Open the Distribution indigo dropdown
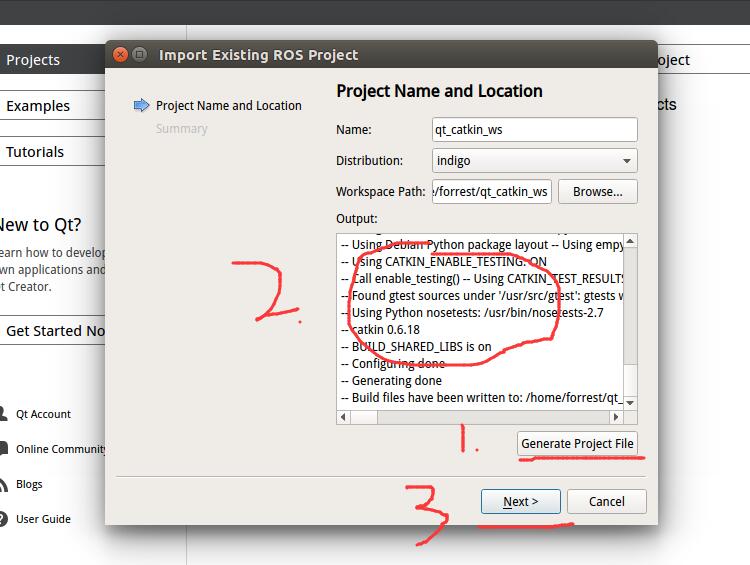The image size is (750, 565). point(535,161)
